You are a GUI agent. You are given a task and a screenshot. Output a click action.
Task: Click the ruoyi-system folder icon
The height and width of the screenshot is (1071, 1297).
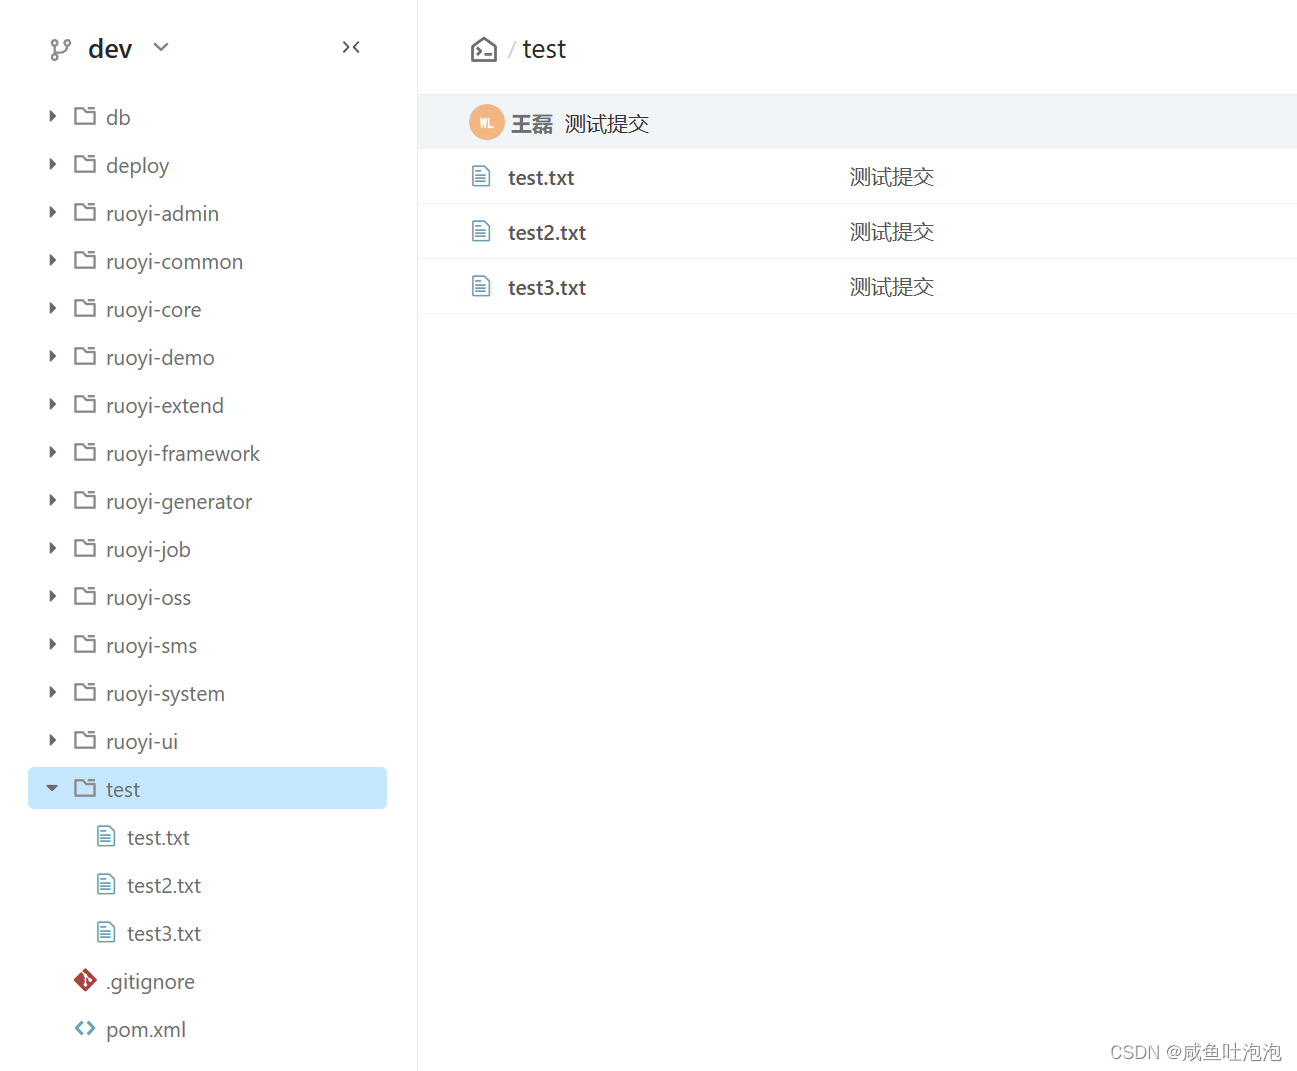85,692
